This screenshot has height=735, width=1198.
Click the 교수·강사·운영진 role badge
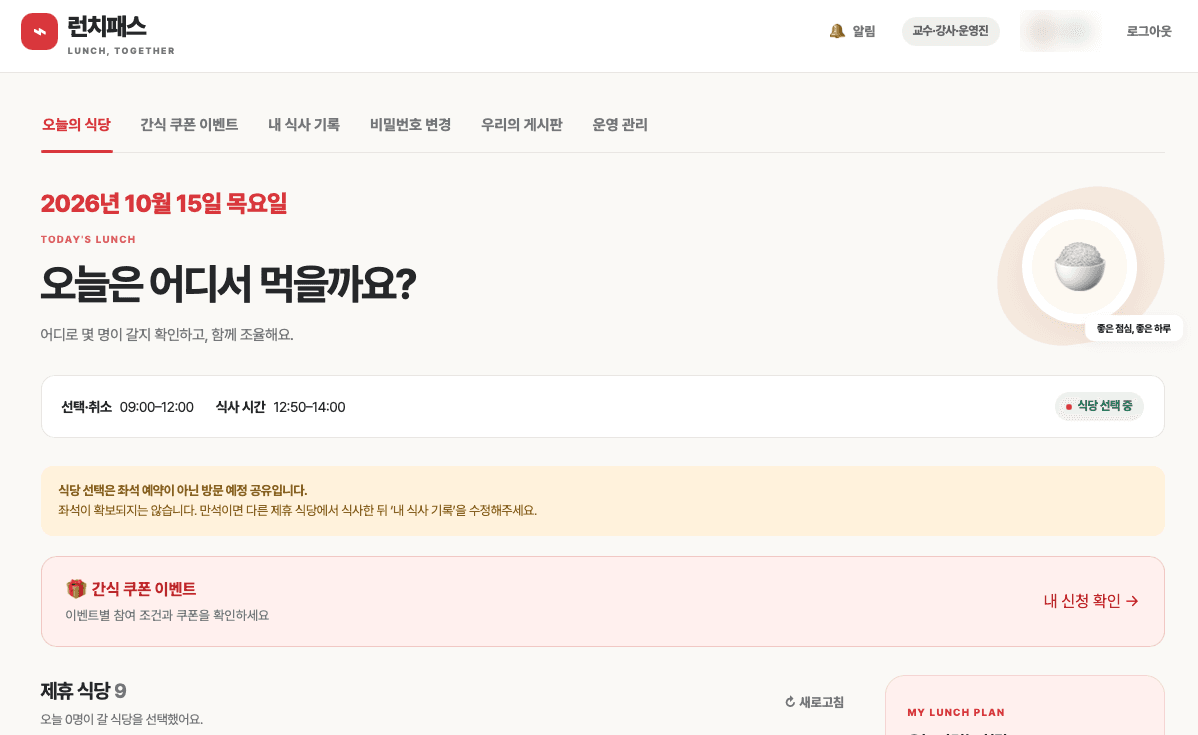click(x=950, y=31)
